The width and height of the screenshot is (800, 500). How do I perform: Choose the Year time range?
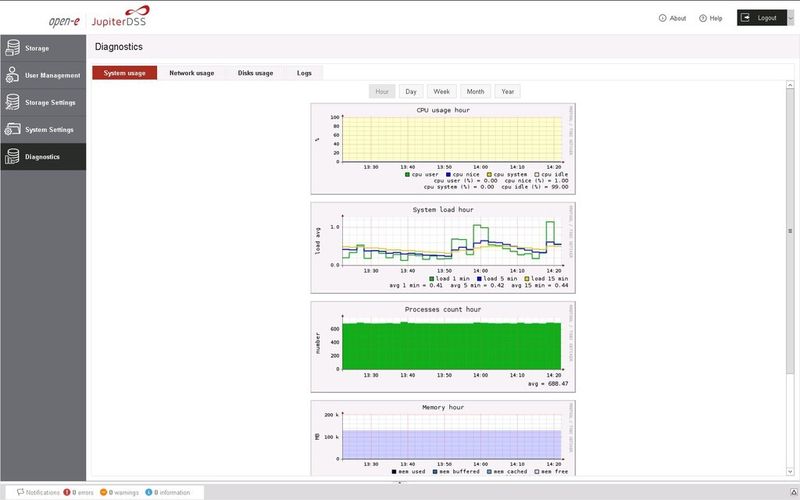point(507,91)
